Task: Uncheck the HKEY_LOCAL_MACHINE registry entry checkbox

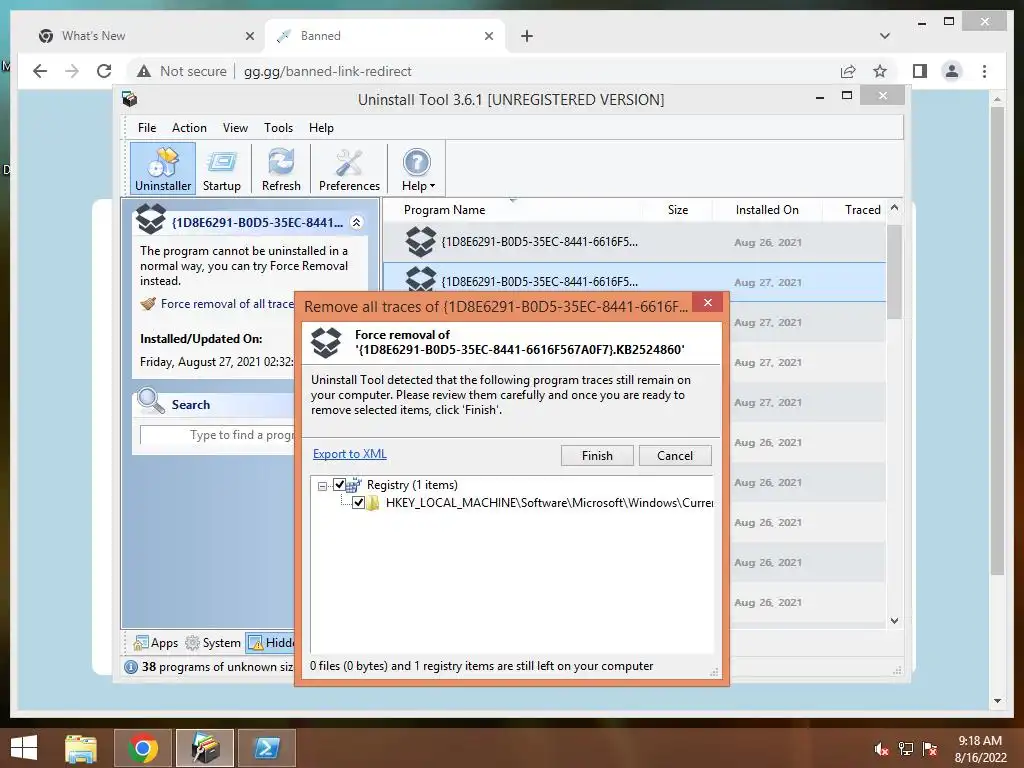Action: pos(358,503)
